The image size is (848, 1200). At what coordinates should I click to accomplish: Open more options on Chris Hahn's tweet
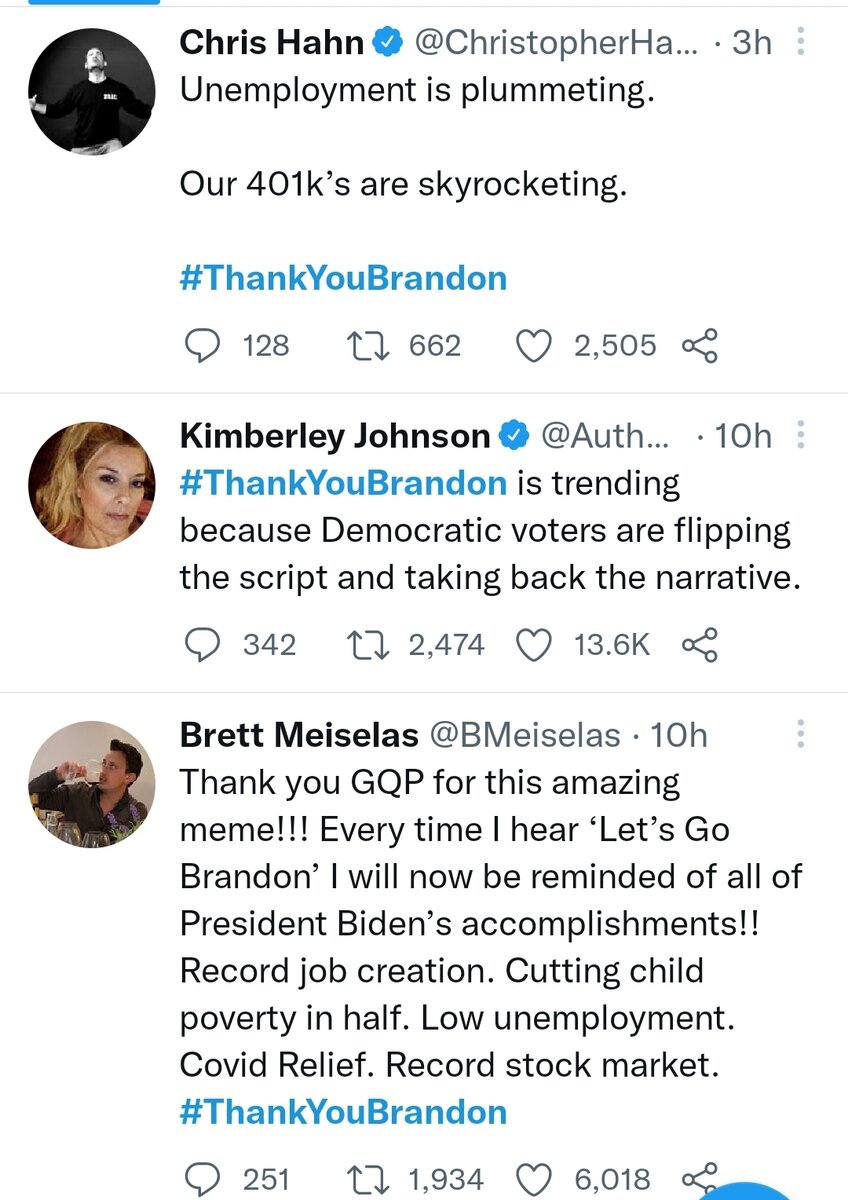coord(799,42)
